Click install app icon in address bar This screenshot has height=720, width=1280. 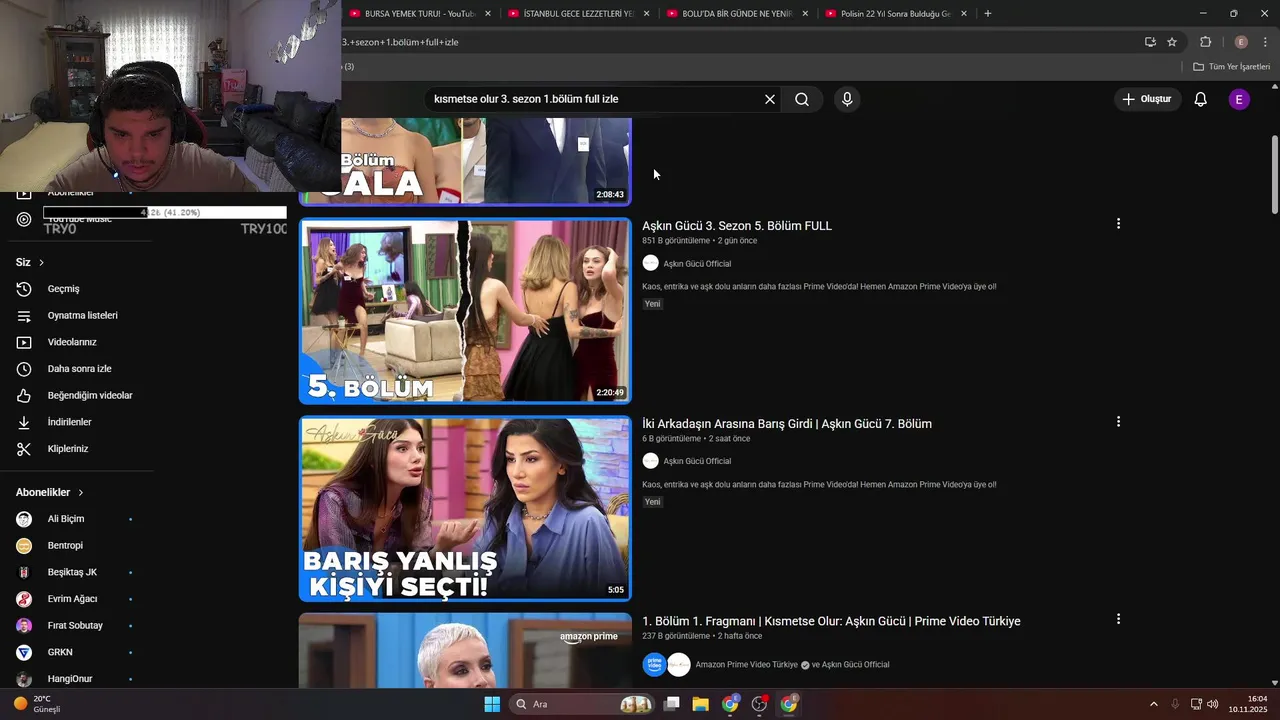[x=1150, y=42]
